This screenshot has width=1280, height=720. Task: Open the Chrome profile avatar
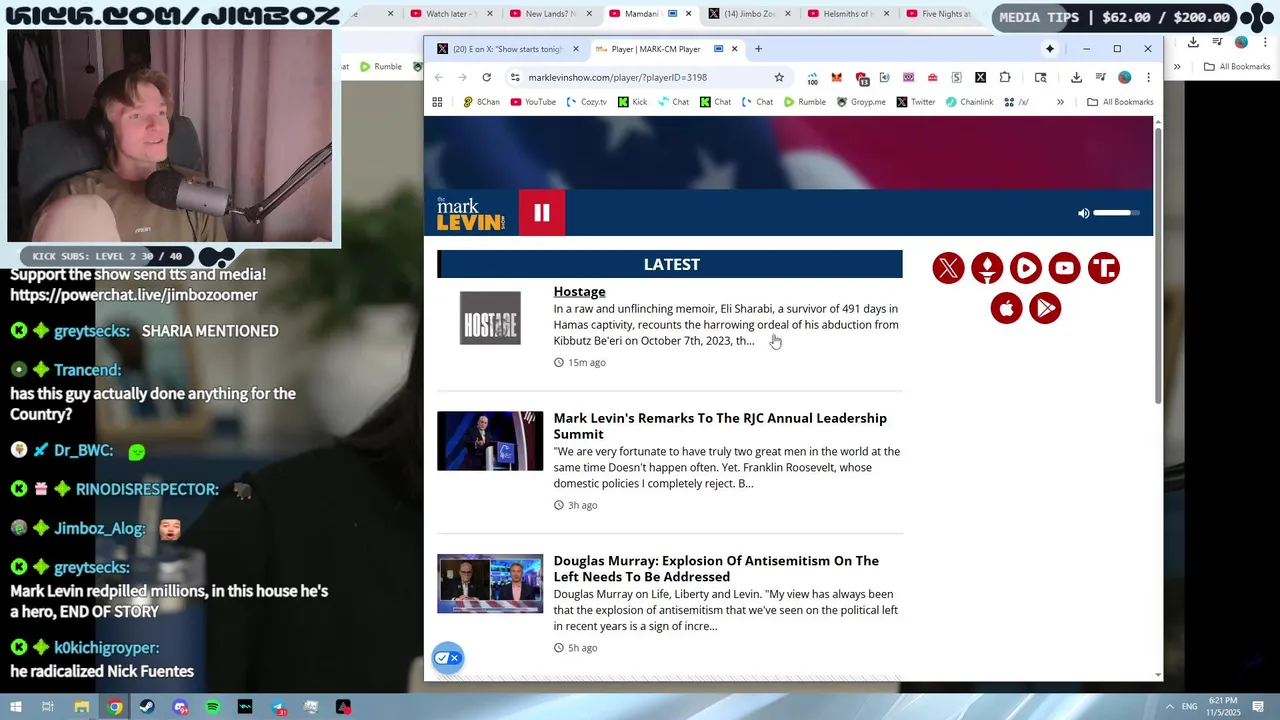click(x=1124, y=77)
